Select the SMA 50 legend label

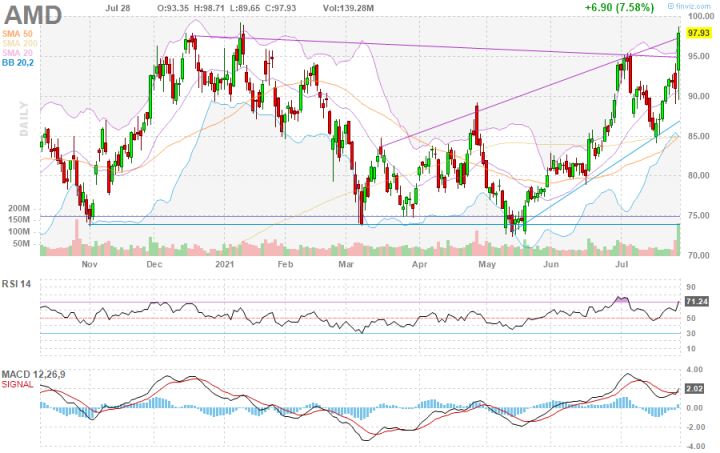point(17,34)
